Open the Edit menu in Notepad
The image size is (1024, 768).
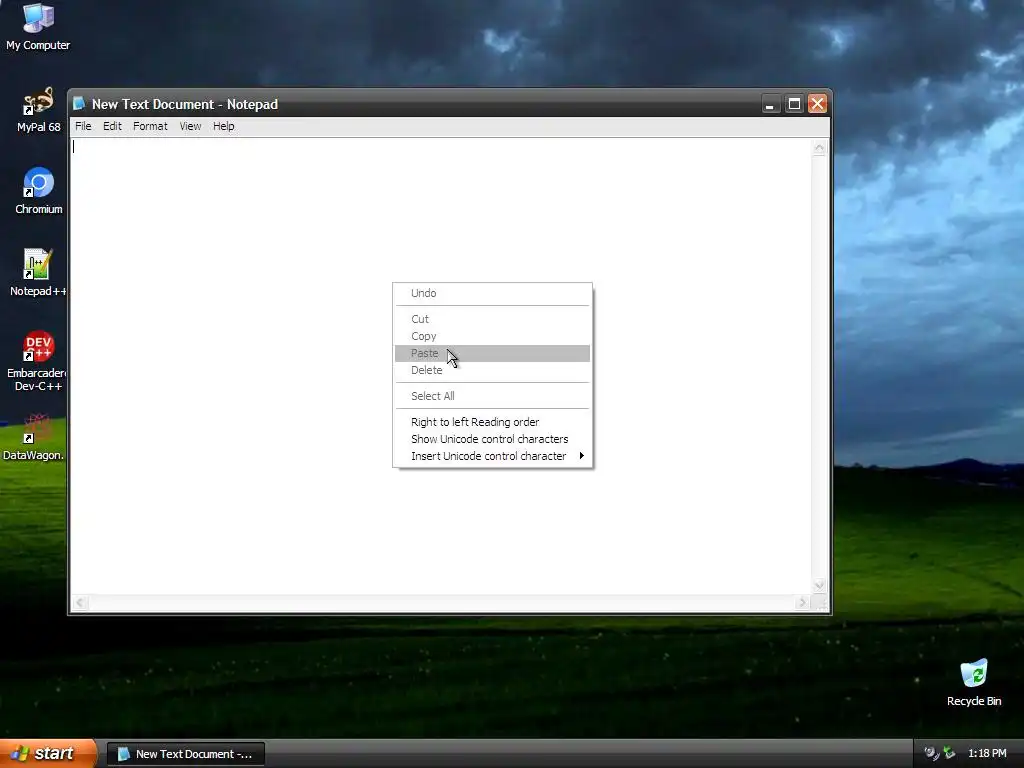tap(112, 126)
